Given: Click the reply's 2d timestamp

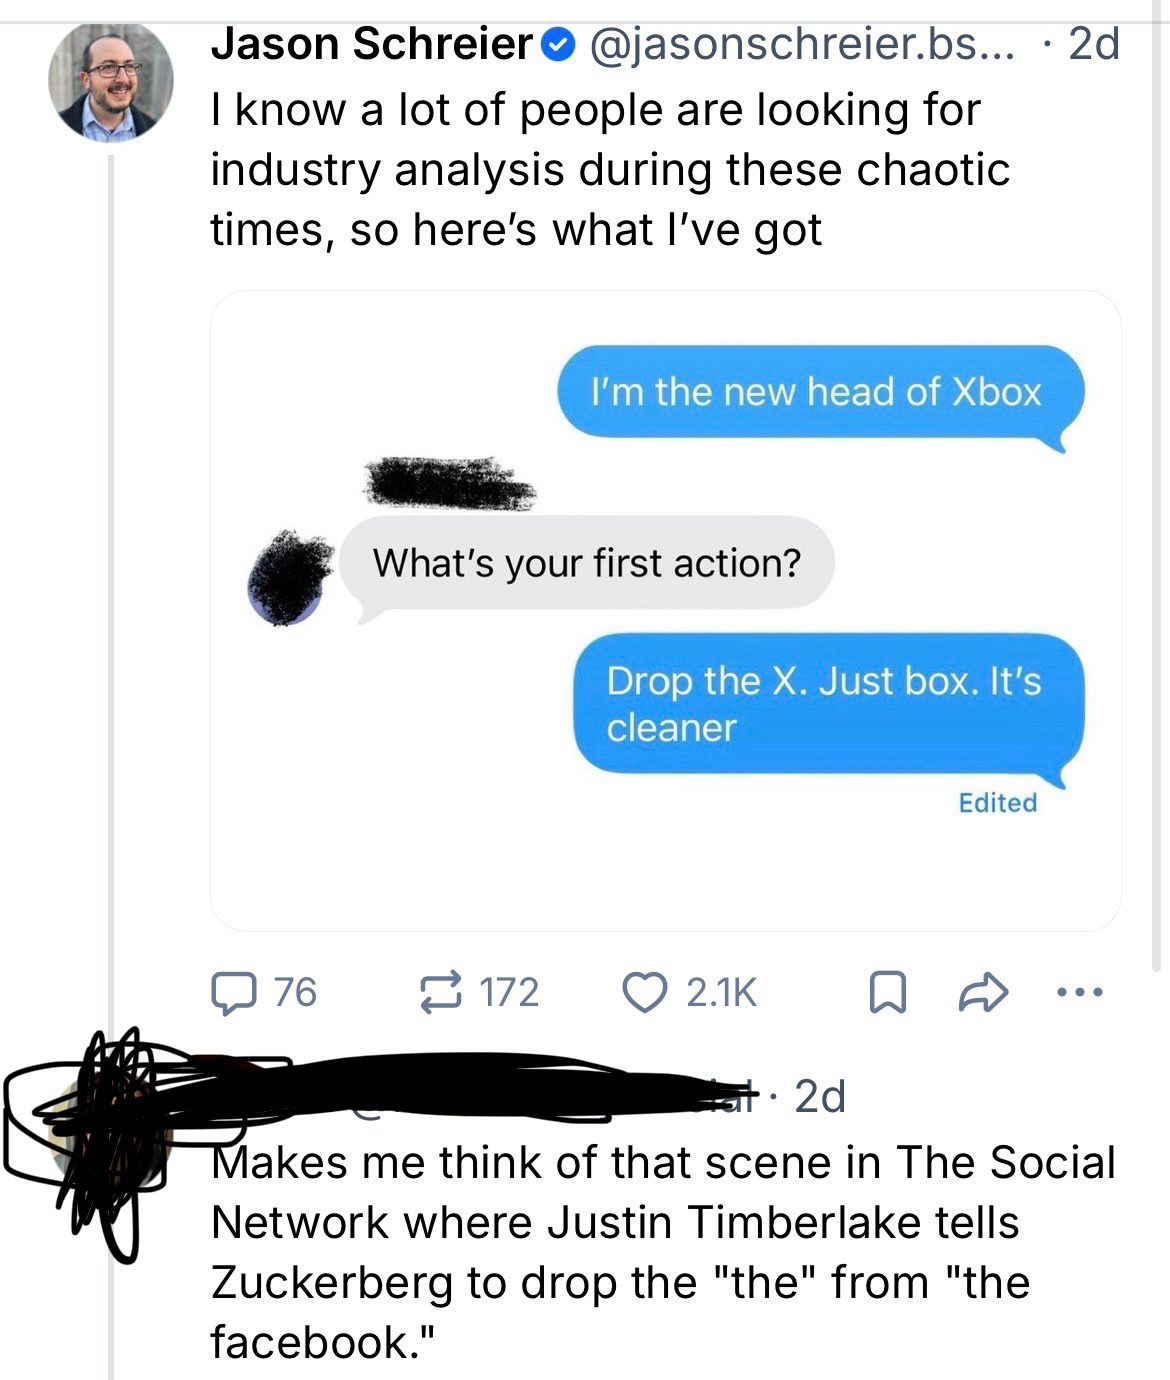Looking at the screenshot, I should point(820,1097).
